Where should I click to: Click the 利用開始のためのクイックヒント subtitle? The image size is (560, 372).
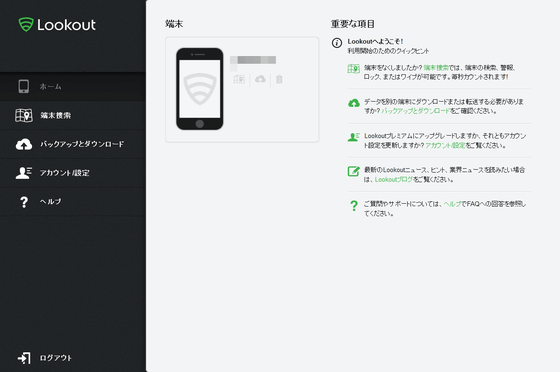pyautogui.click(x=388, y=51)
